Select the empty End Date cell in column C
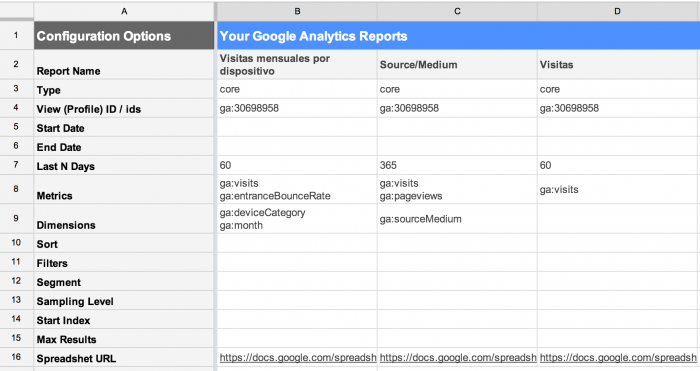Viewport: 700px width, 371px height. (x=457, y=147)
